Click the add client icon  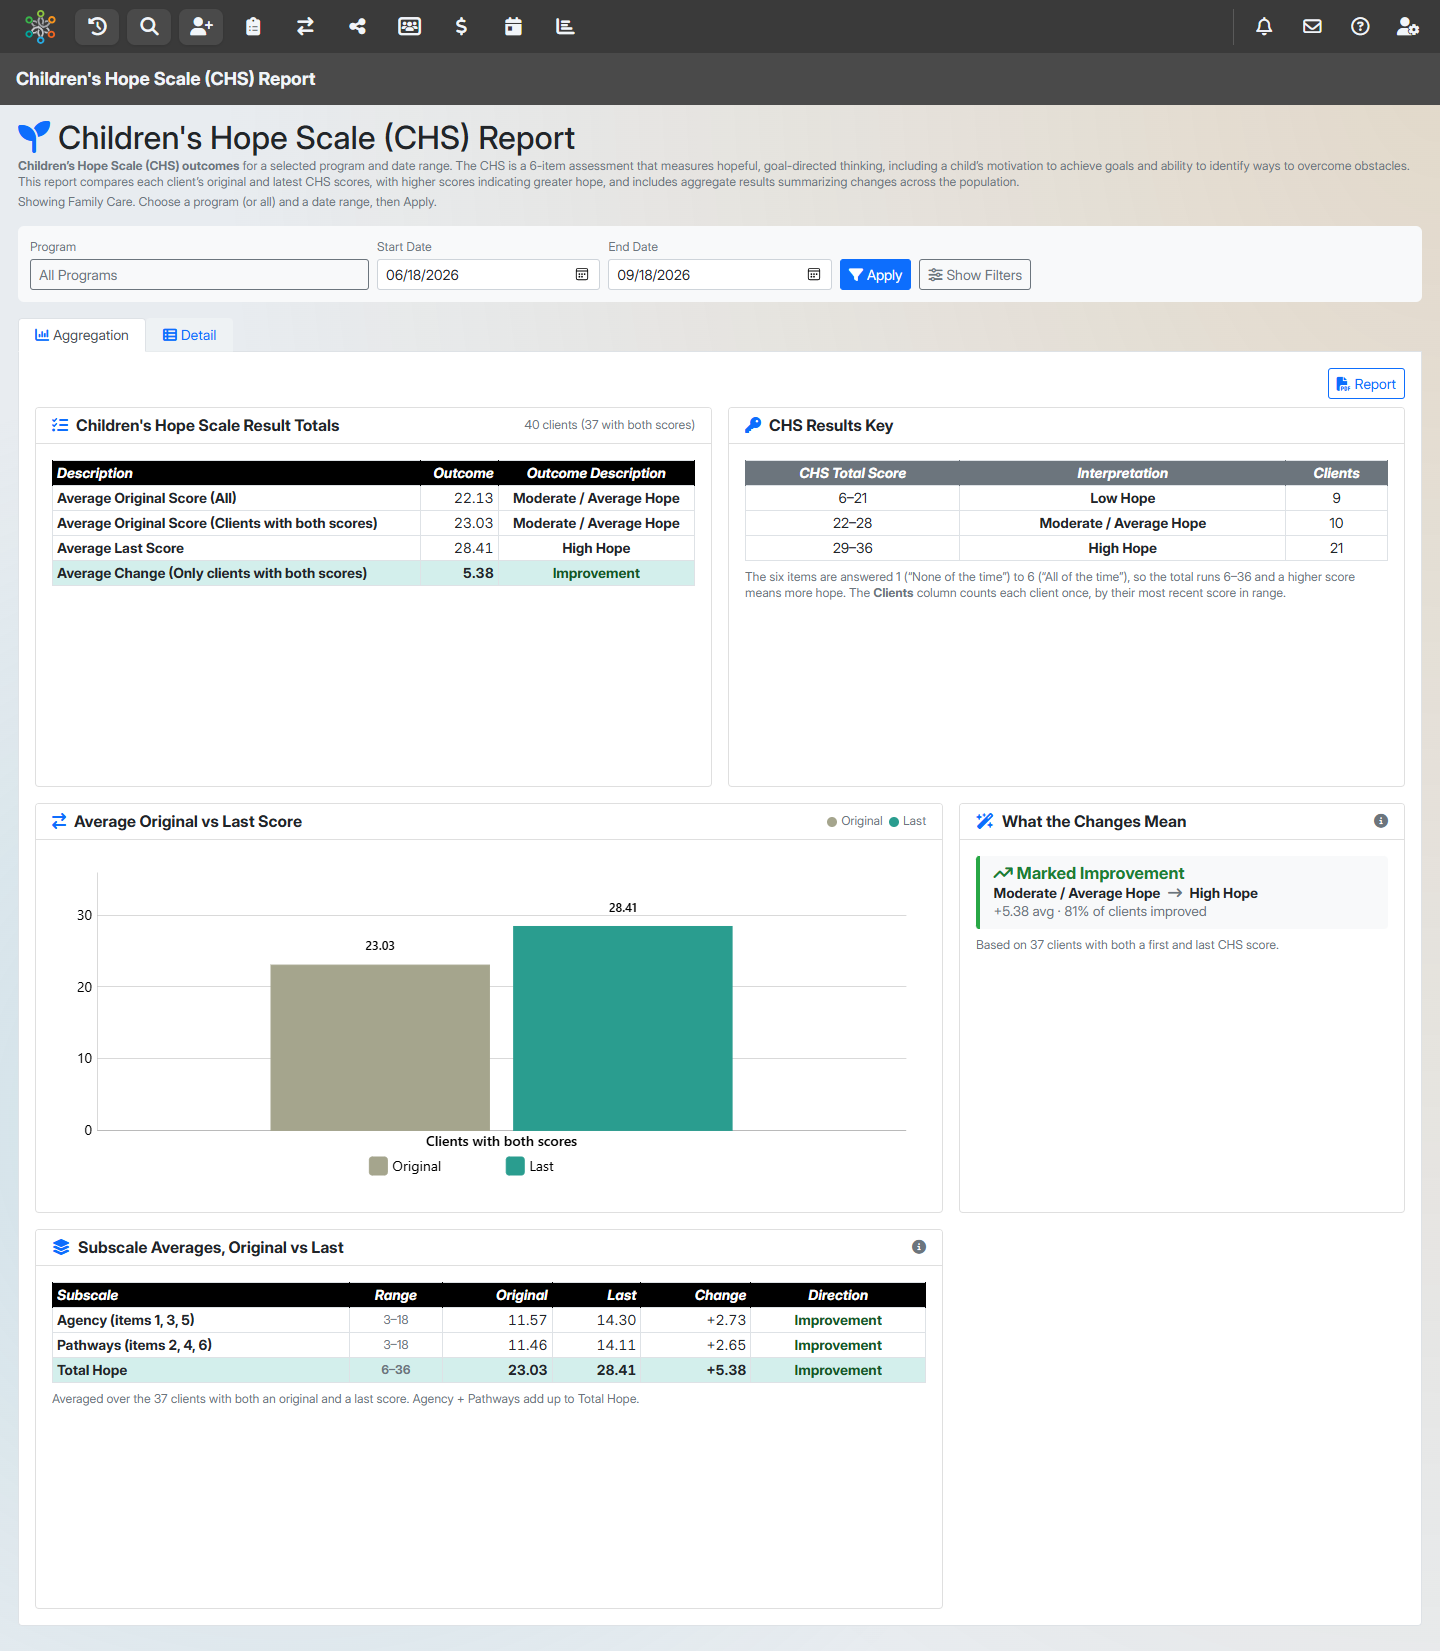pyautogui.click(x=201, y=26)
